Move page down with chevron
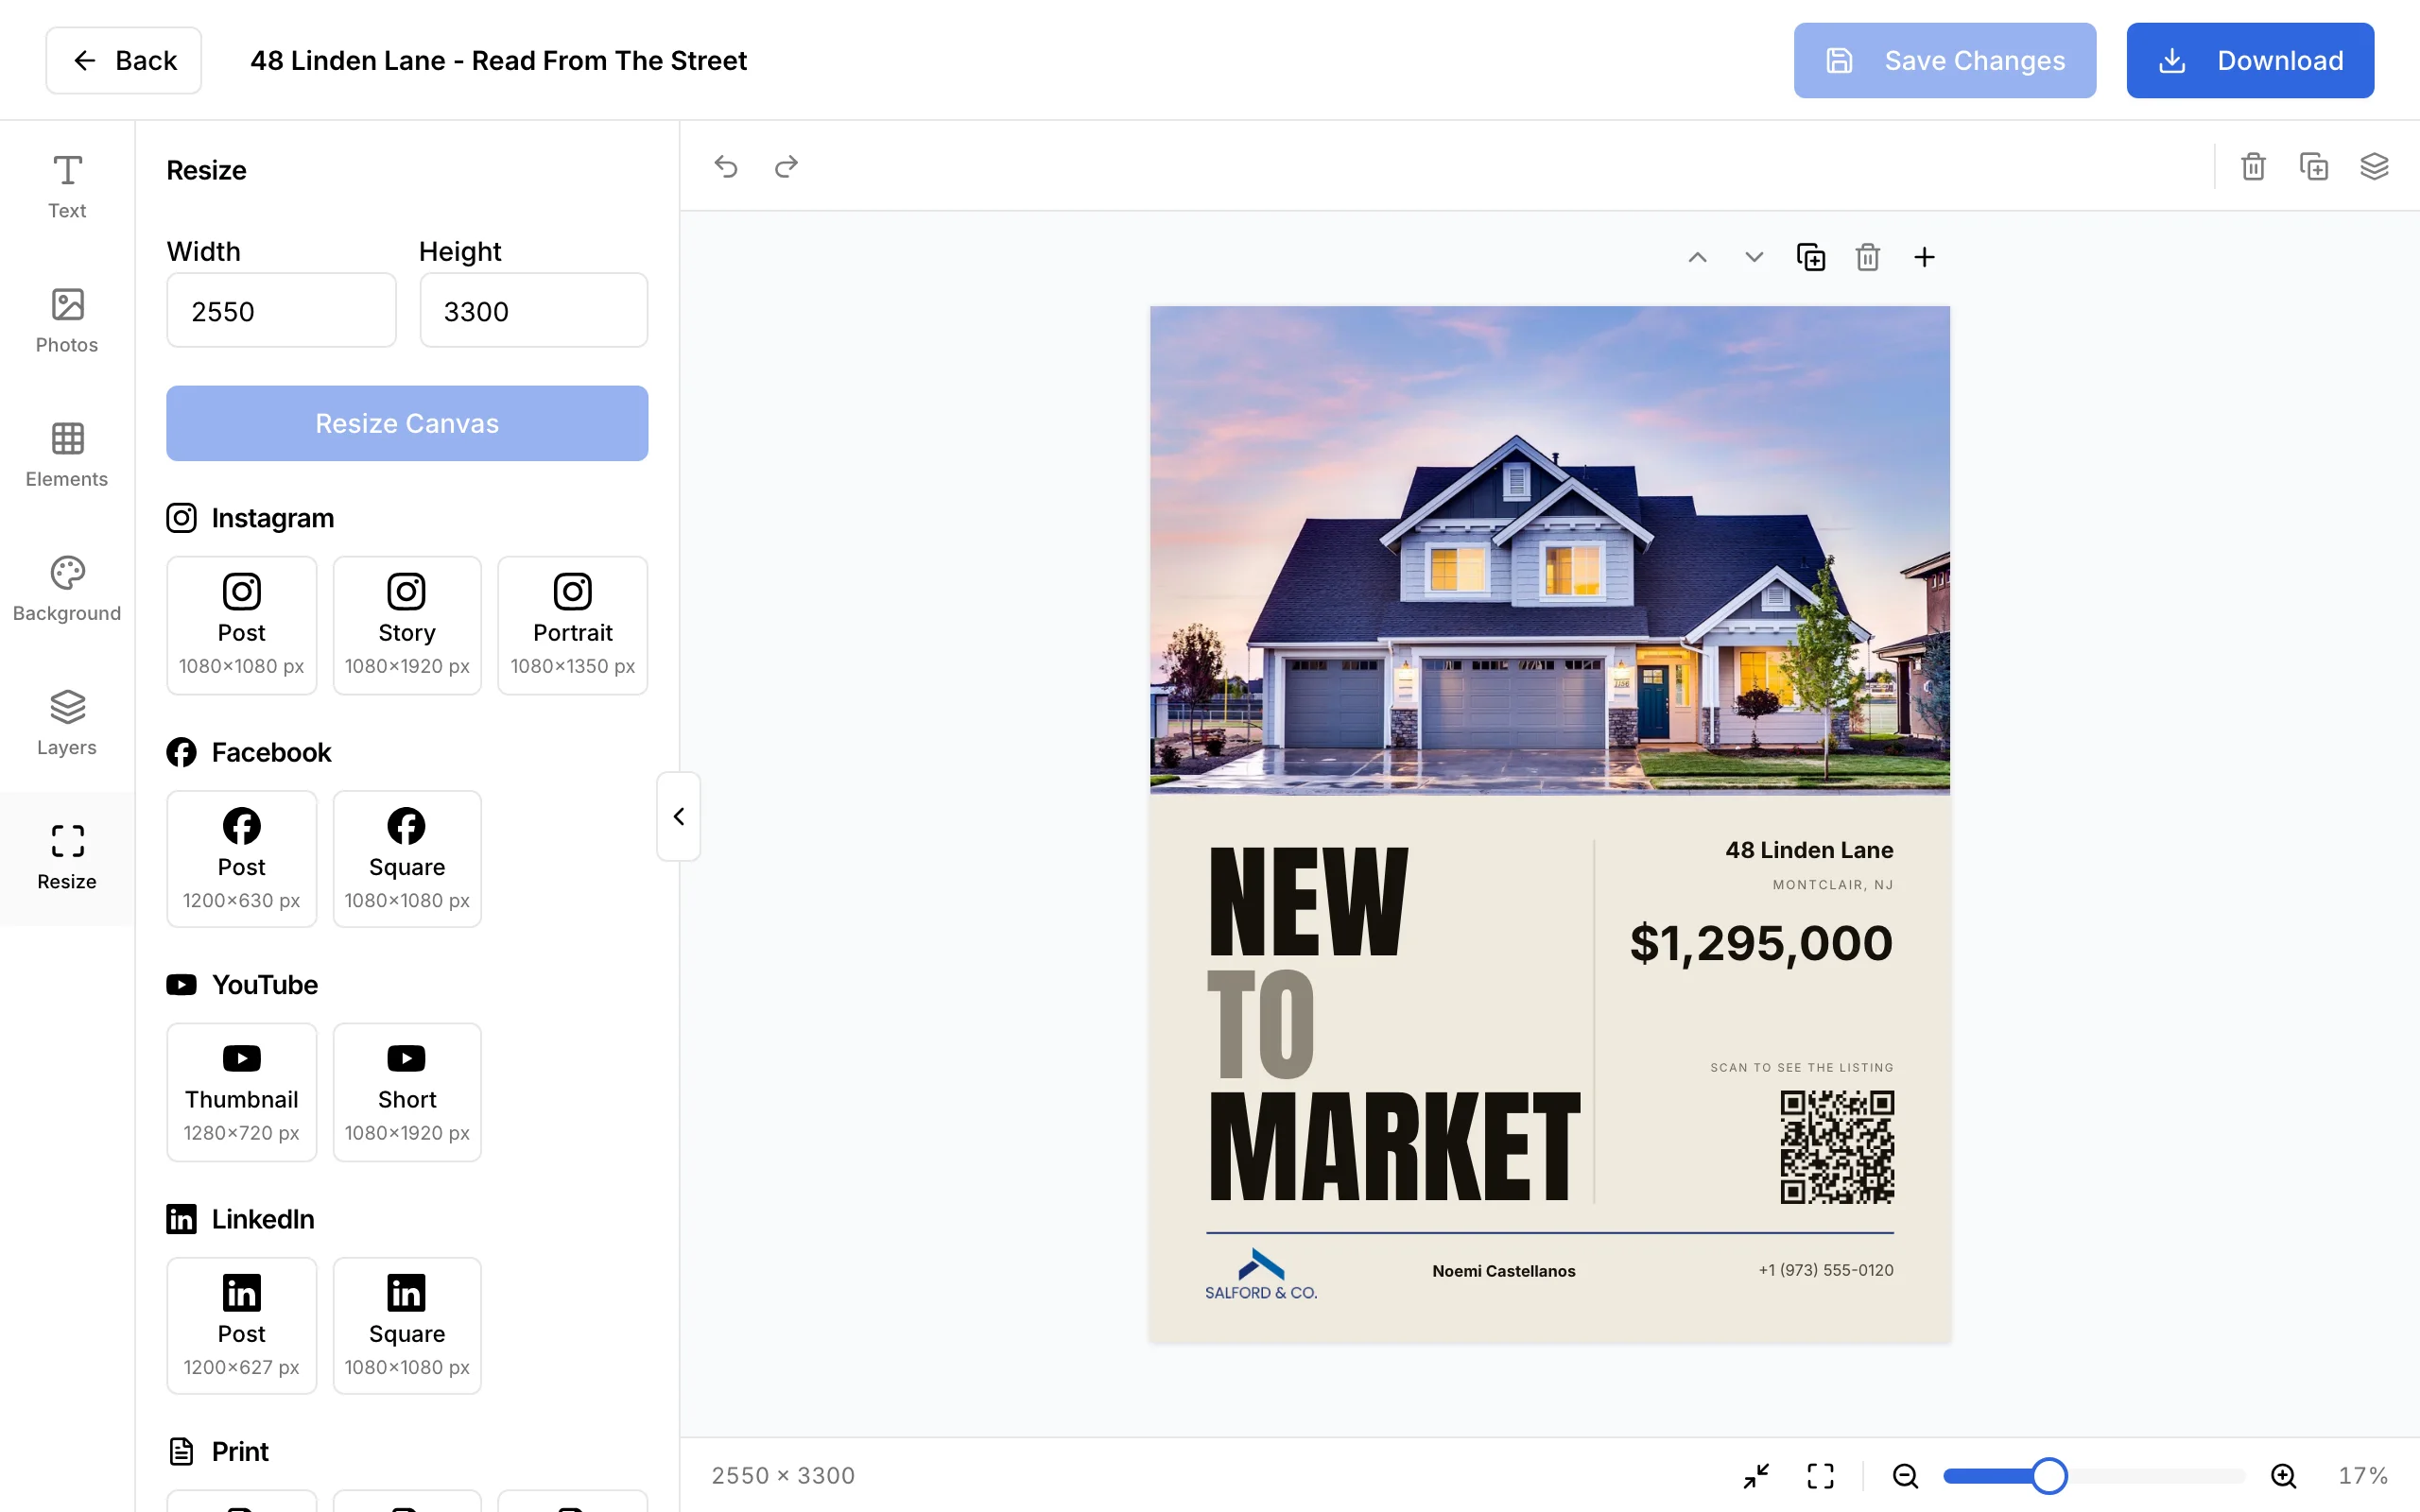Screen dimensions: 2420x1512 pos(1754,257)
